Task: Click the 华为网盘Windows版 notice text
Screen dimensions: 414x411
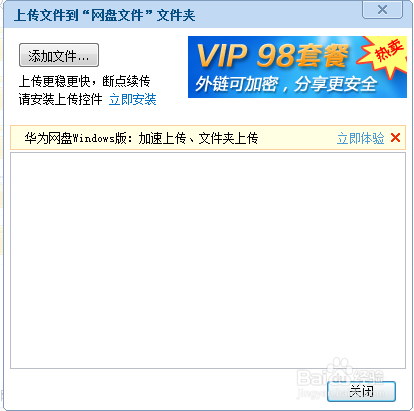Action: tap(75, 138)
